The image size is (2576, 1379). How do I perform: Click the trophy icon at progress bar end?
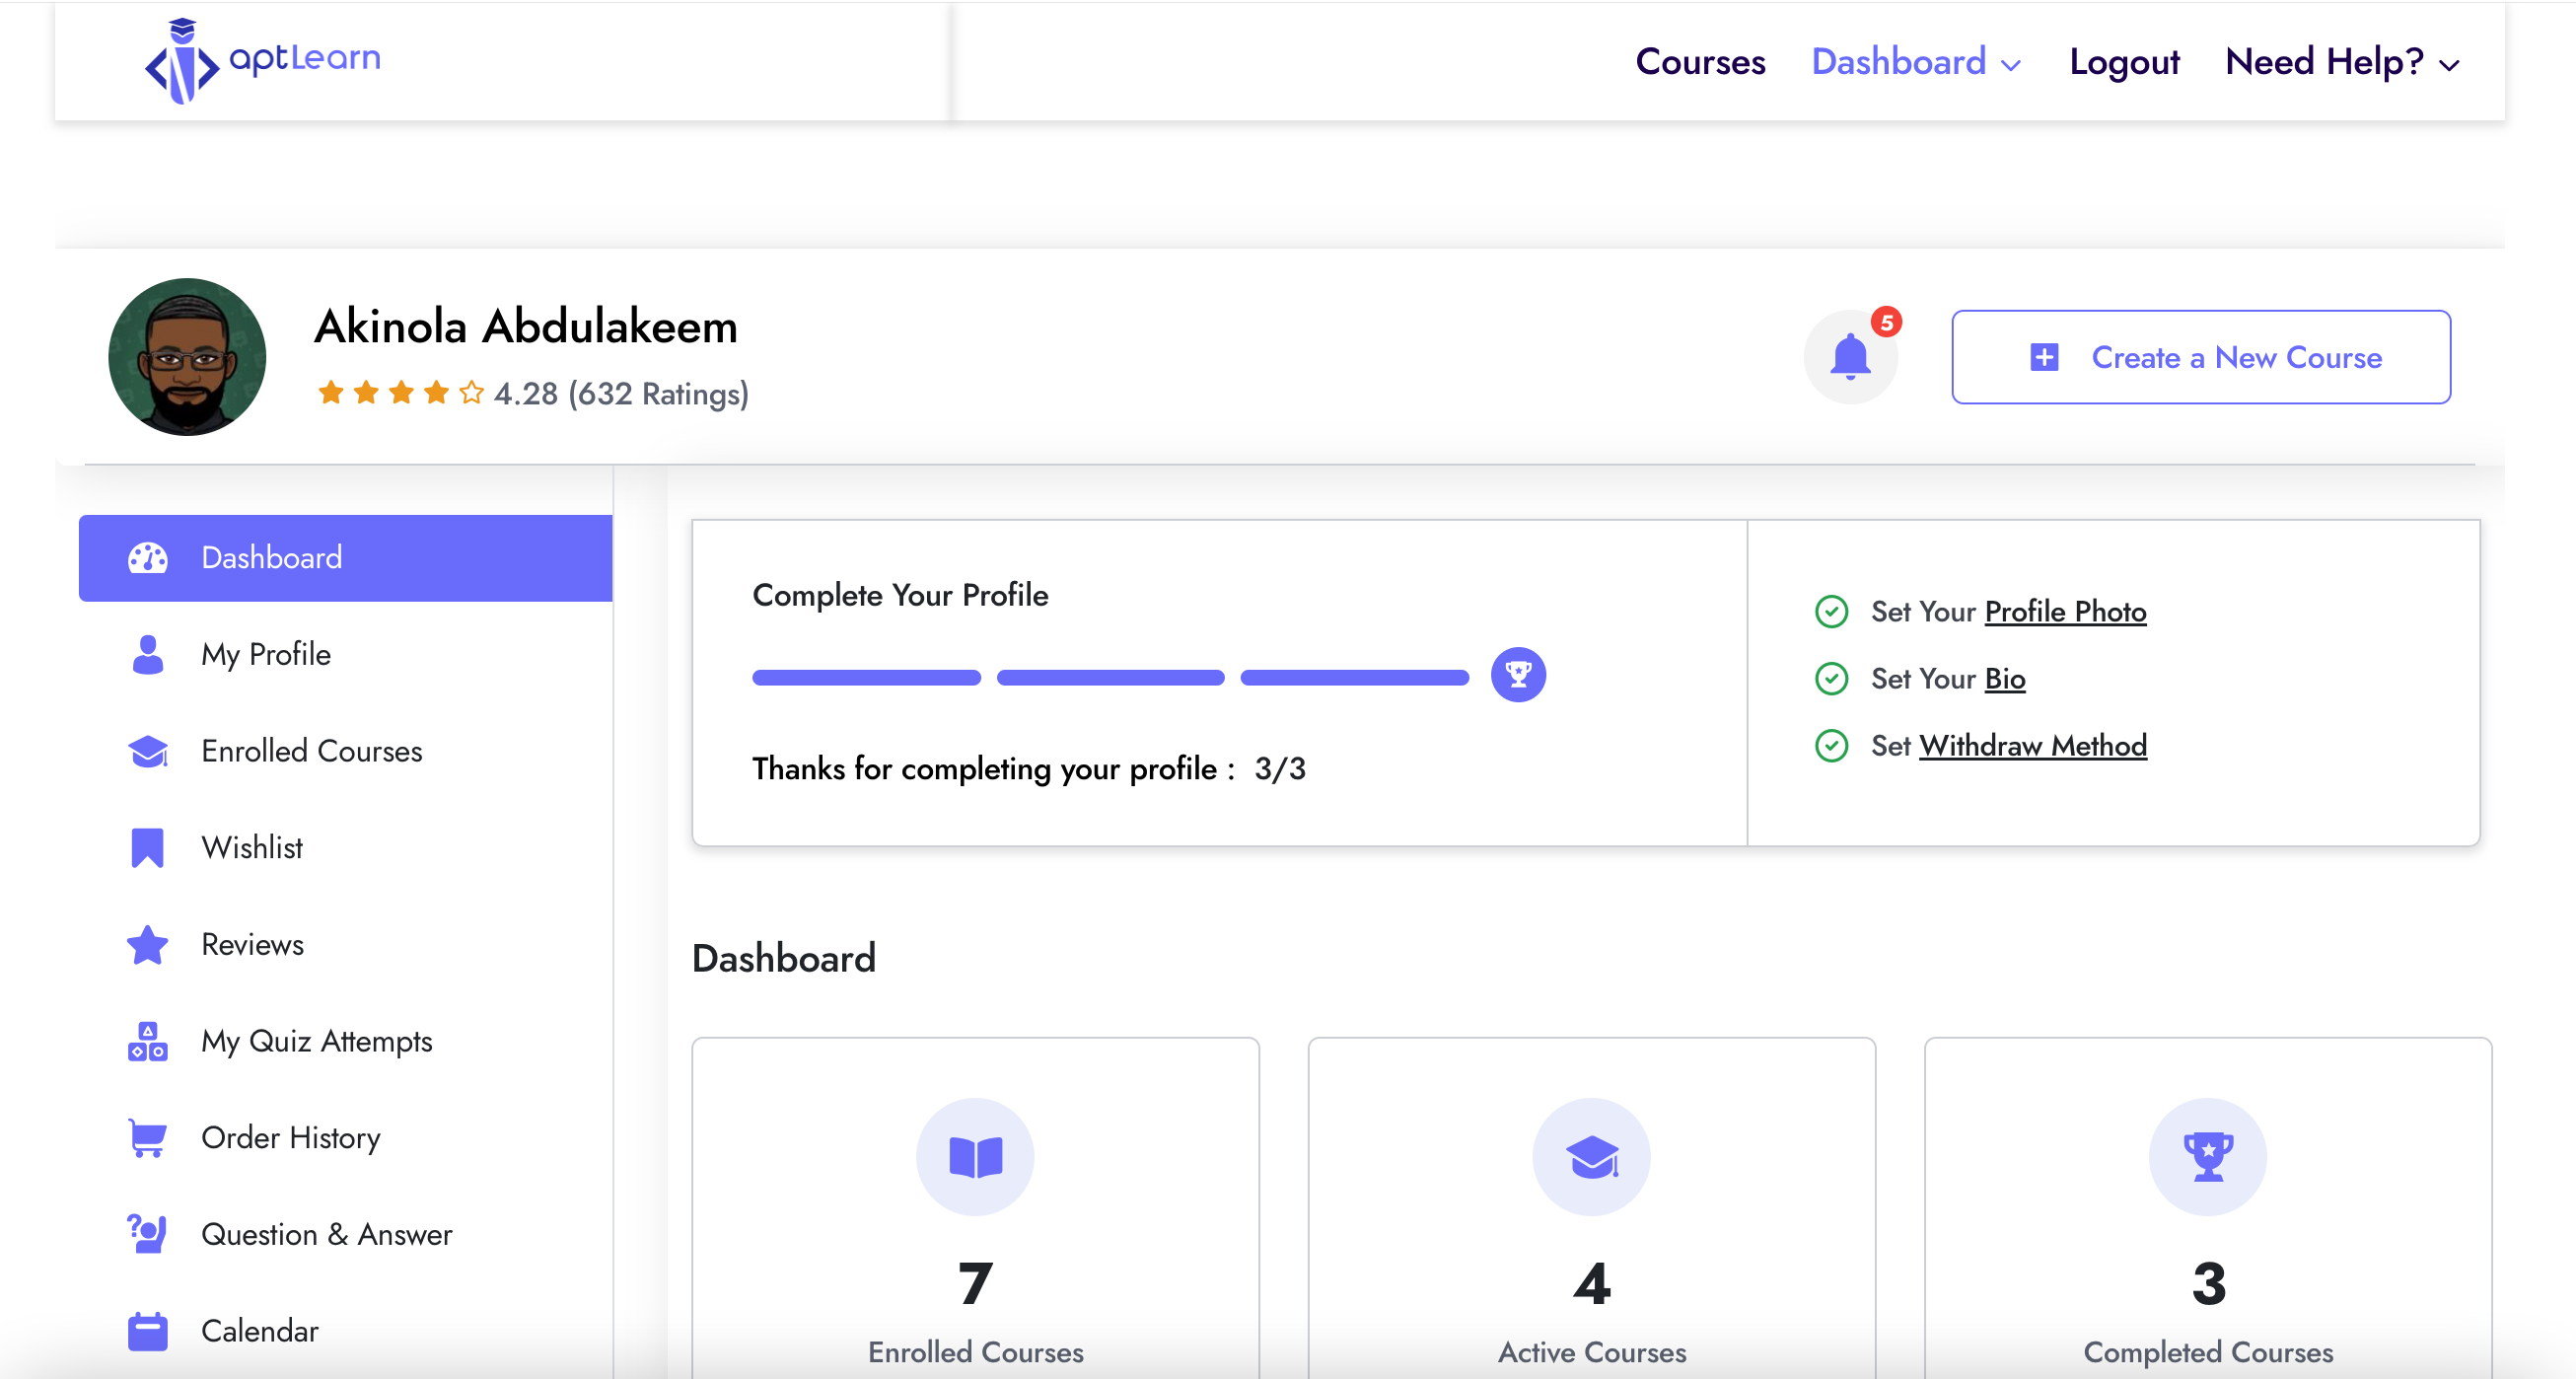1518,675
